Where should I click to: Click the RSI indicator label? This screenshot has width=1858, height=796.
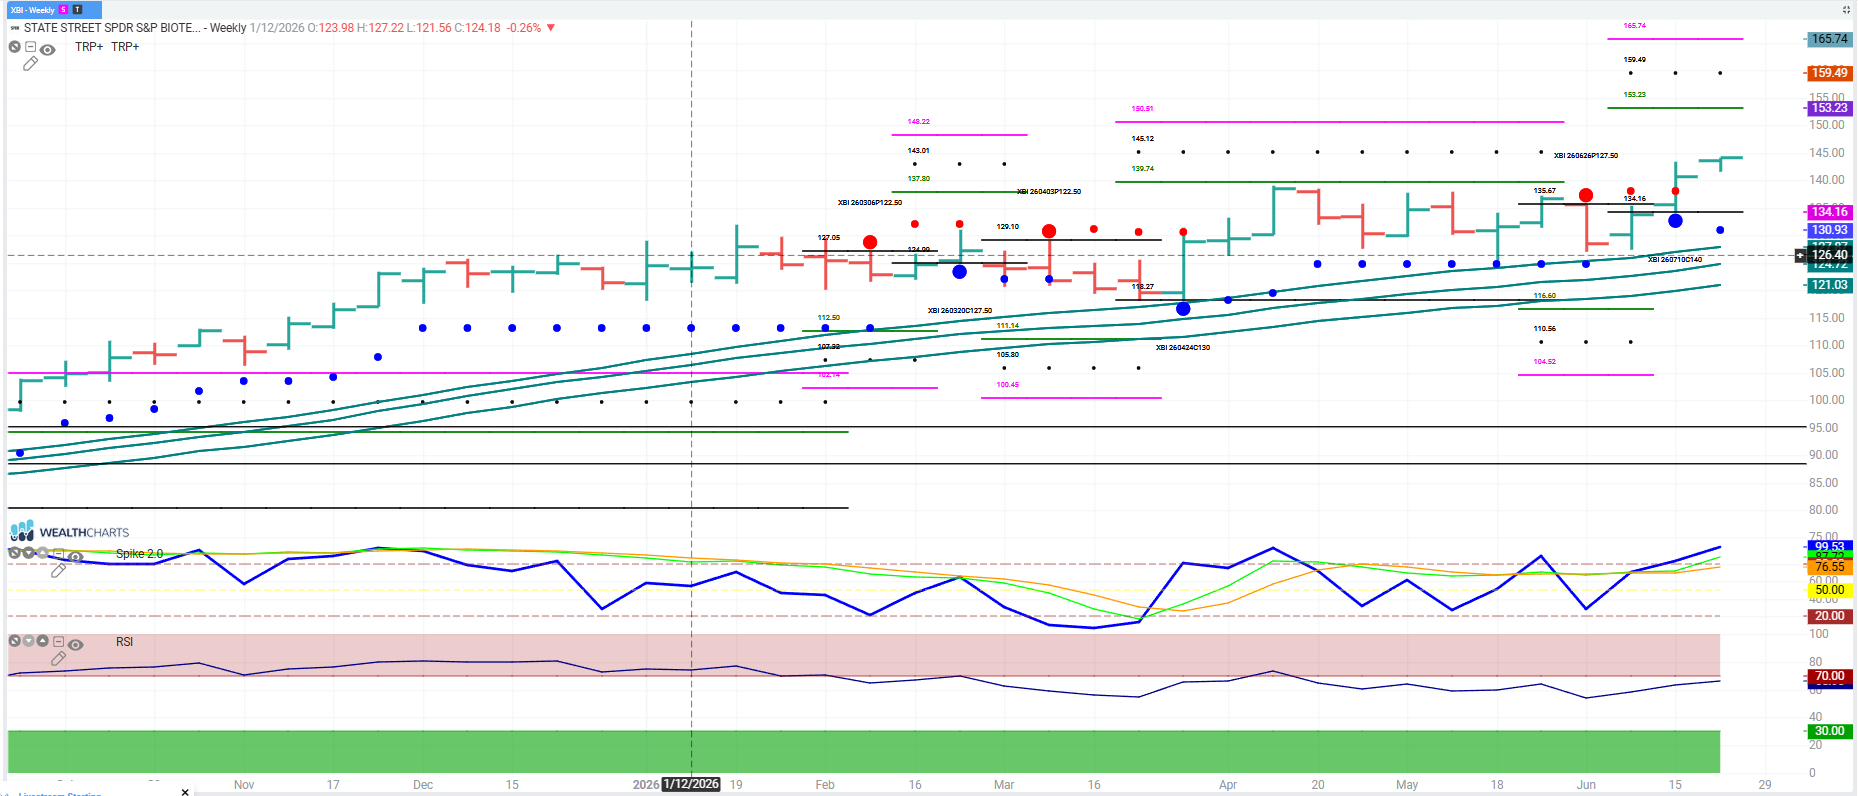pos(124,642)
